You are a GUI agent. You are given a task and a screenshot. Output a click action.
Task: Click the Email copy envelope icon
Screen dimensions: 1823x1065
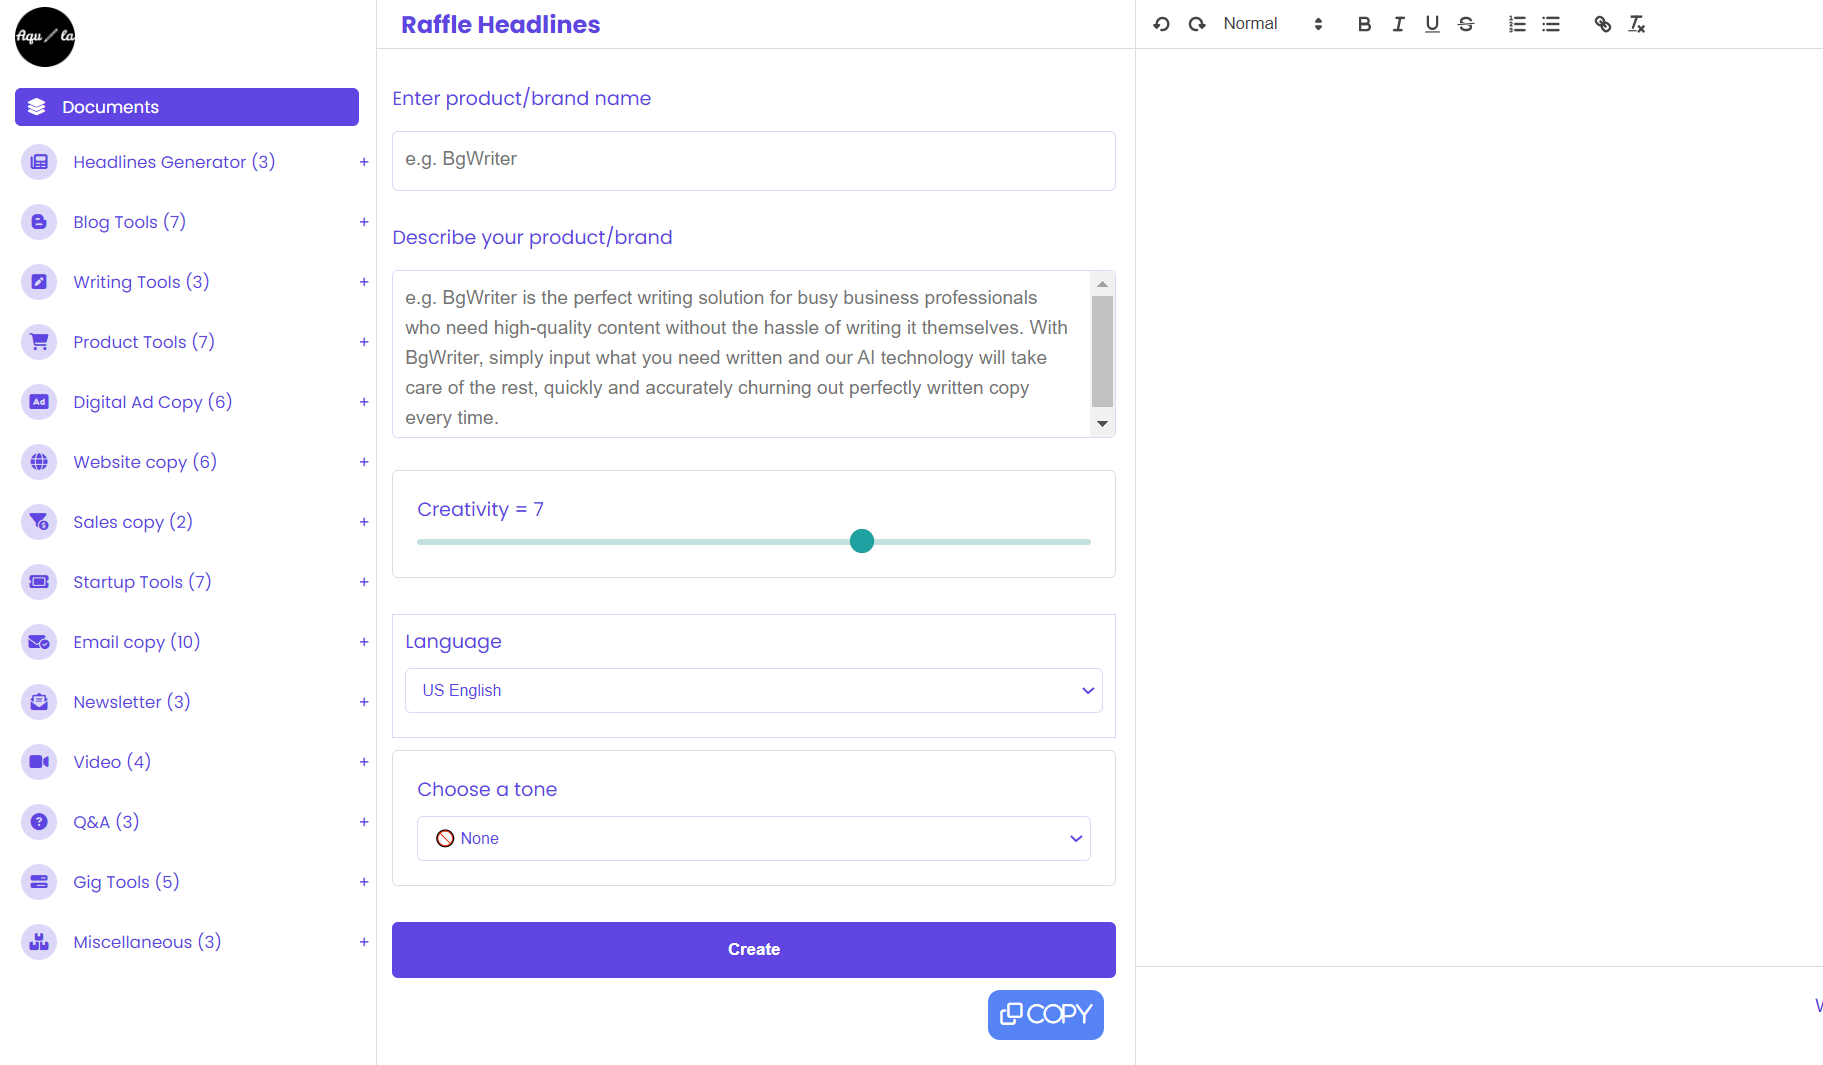pos(39,642)
